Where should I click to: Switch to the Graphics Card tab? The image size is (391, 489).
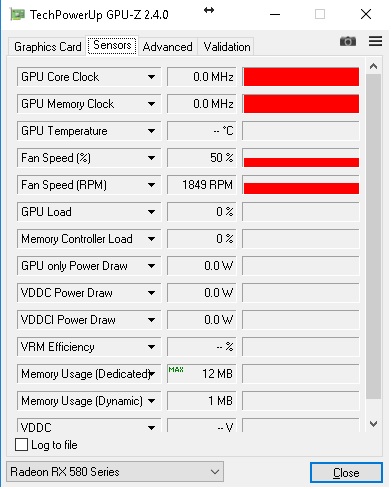[47, 47]
